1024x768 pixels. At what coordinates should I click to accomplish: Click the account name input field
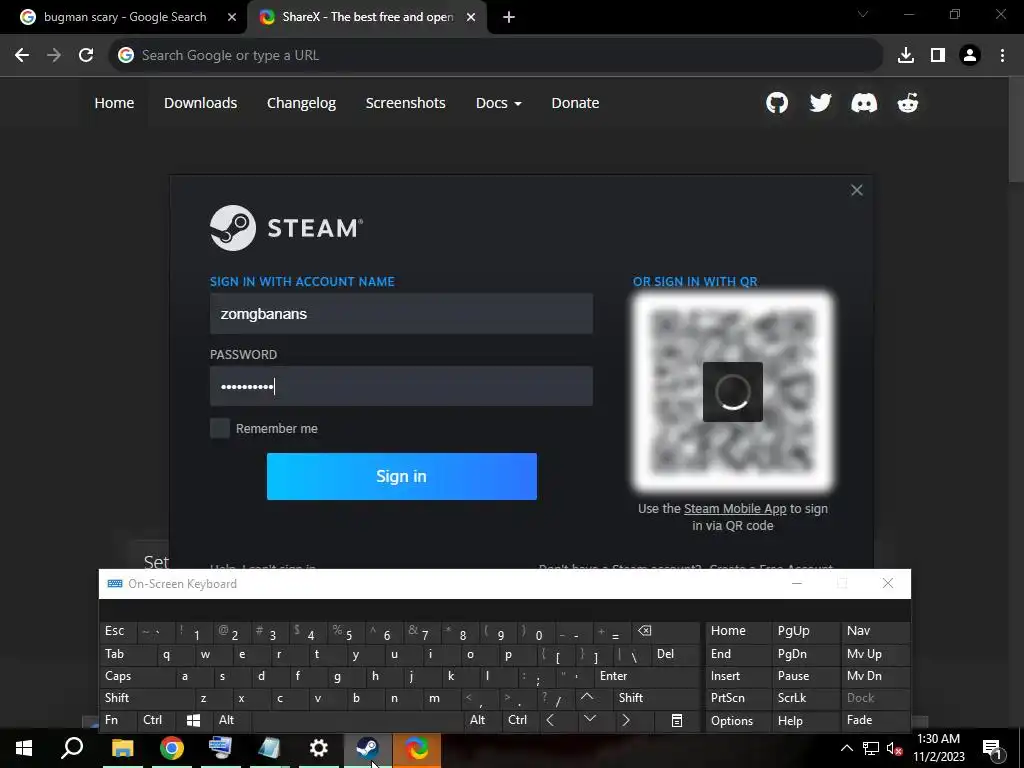(x=402, y=314)
